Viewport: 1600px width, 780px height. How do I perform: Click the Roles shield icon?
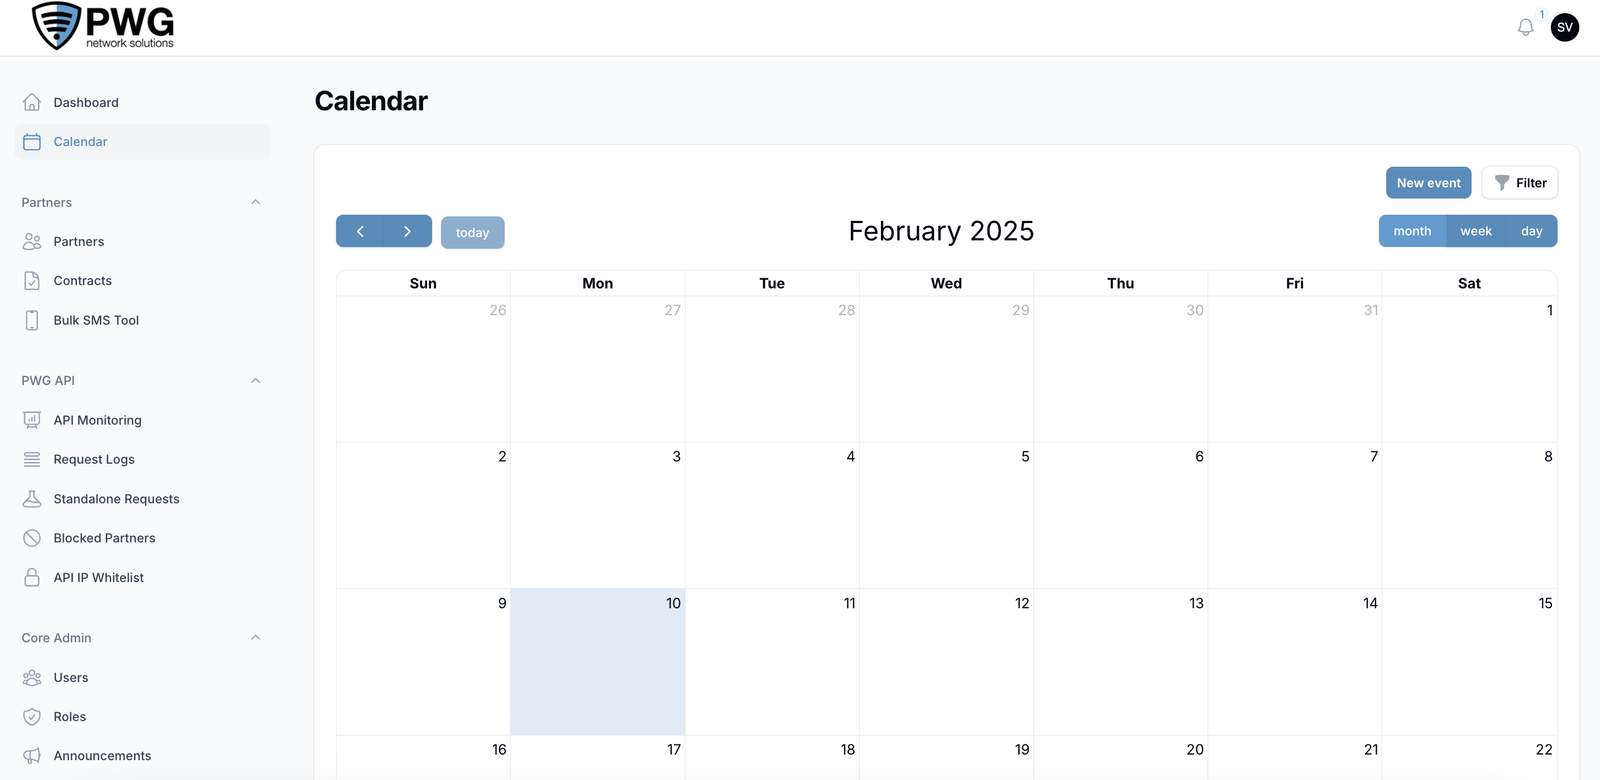coord(32,717)
